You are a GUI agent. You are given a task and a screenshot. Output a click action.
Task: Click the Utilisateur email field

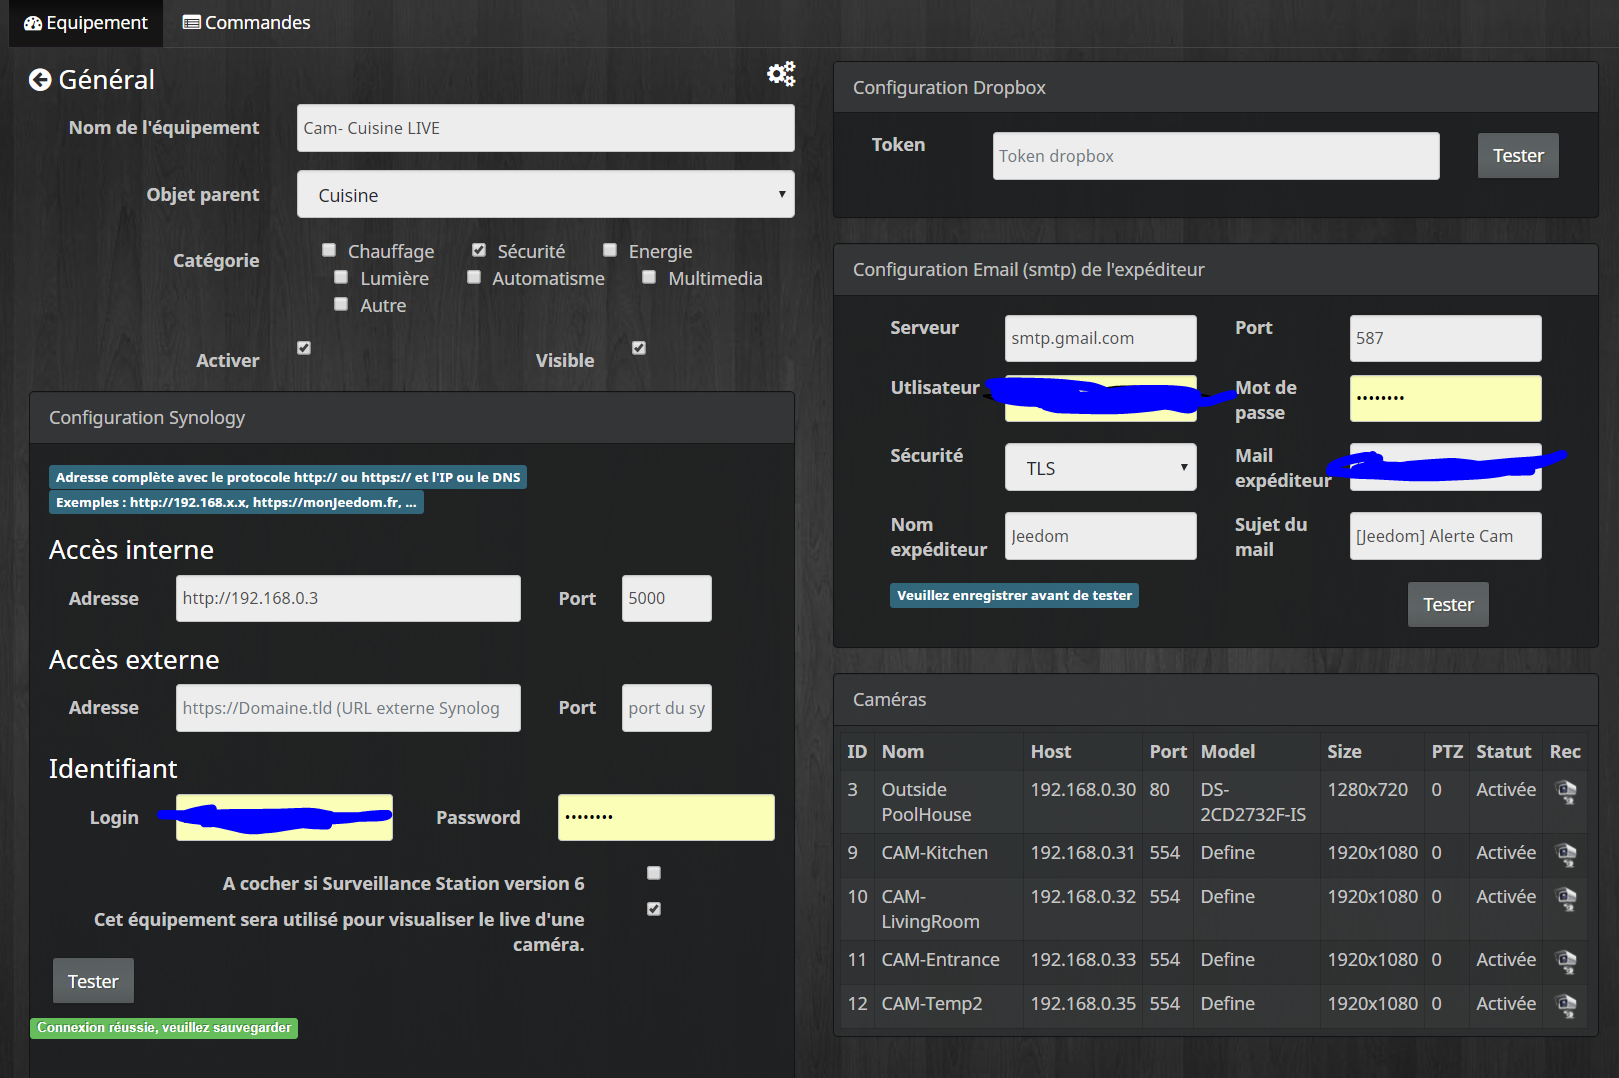point(1100,398)
